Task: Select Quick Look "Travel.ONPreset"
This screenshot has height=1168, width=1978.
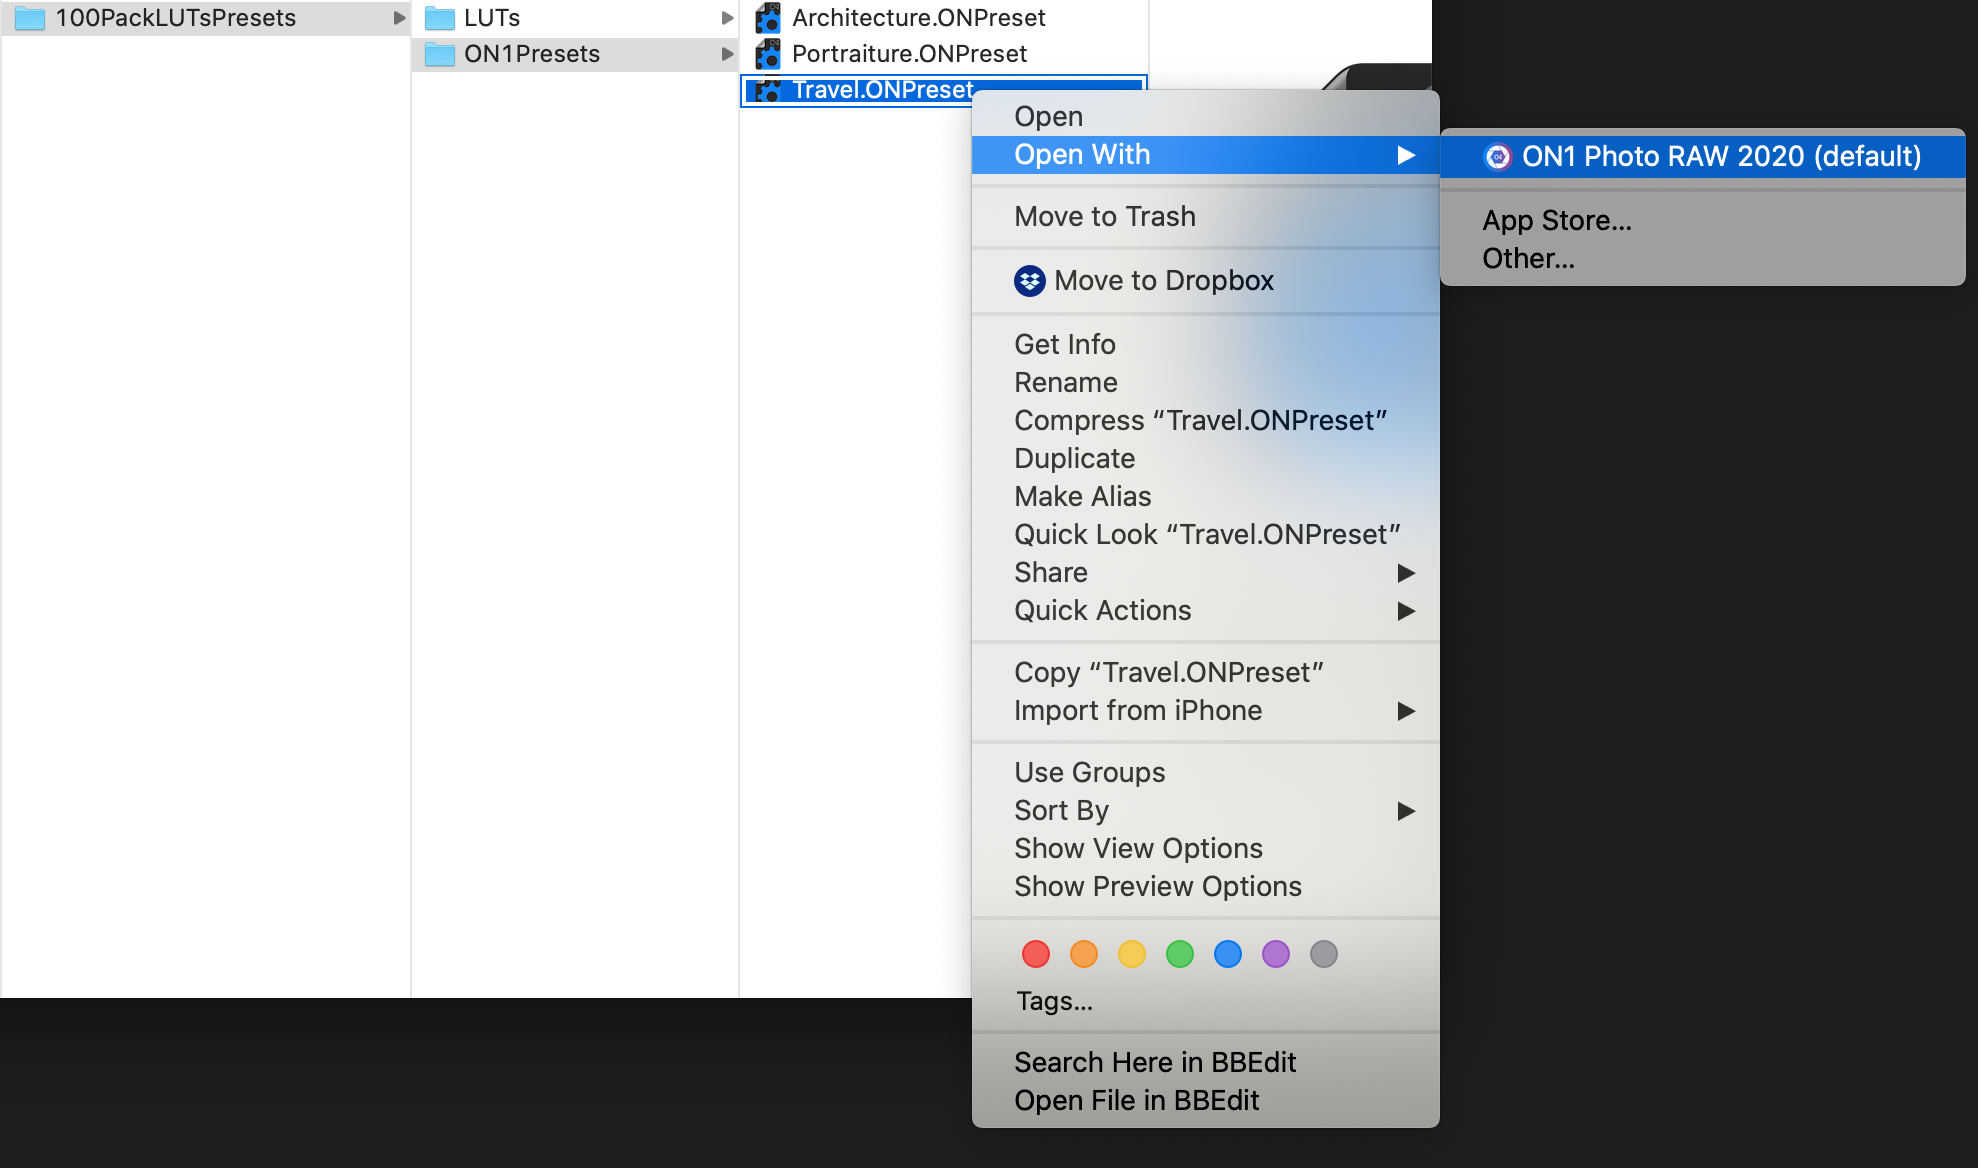Action: pyautogui.click(x=1206, y=535)
